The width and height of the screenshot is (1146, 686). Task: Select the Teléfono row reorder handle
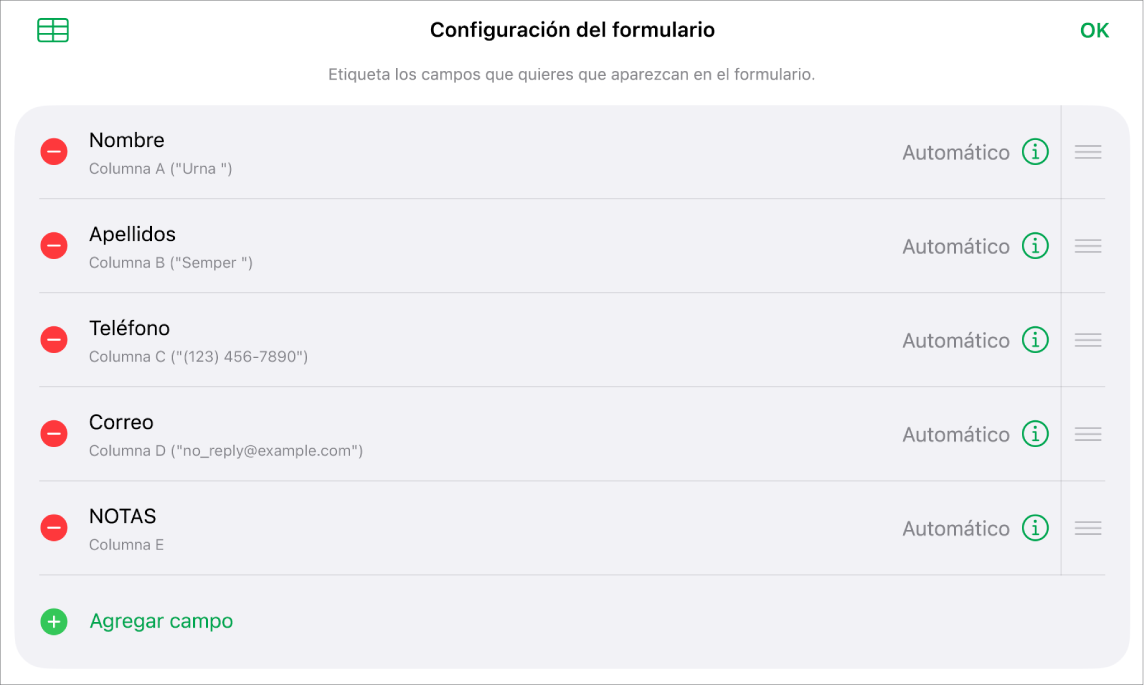coord(1087,339)
